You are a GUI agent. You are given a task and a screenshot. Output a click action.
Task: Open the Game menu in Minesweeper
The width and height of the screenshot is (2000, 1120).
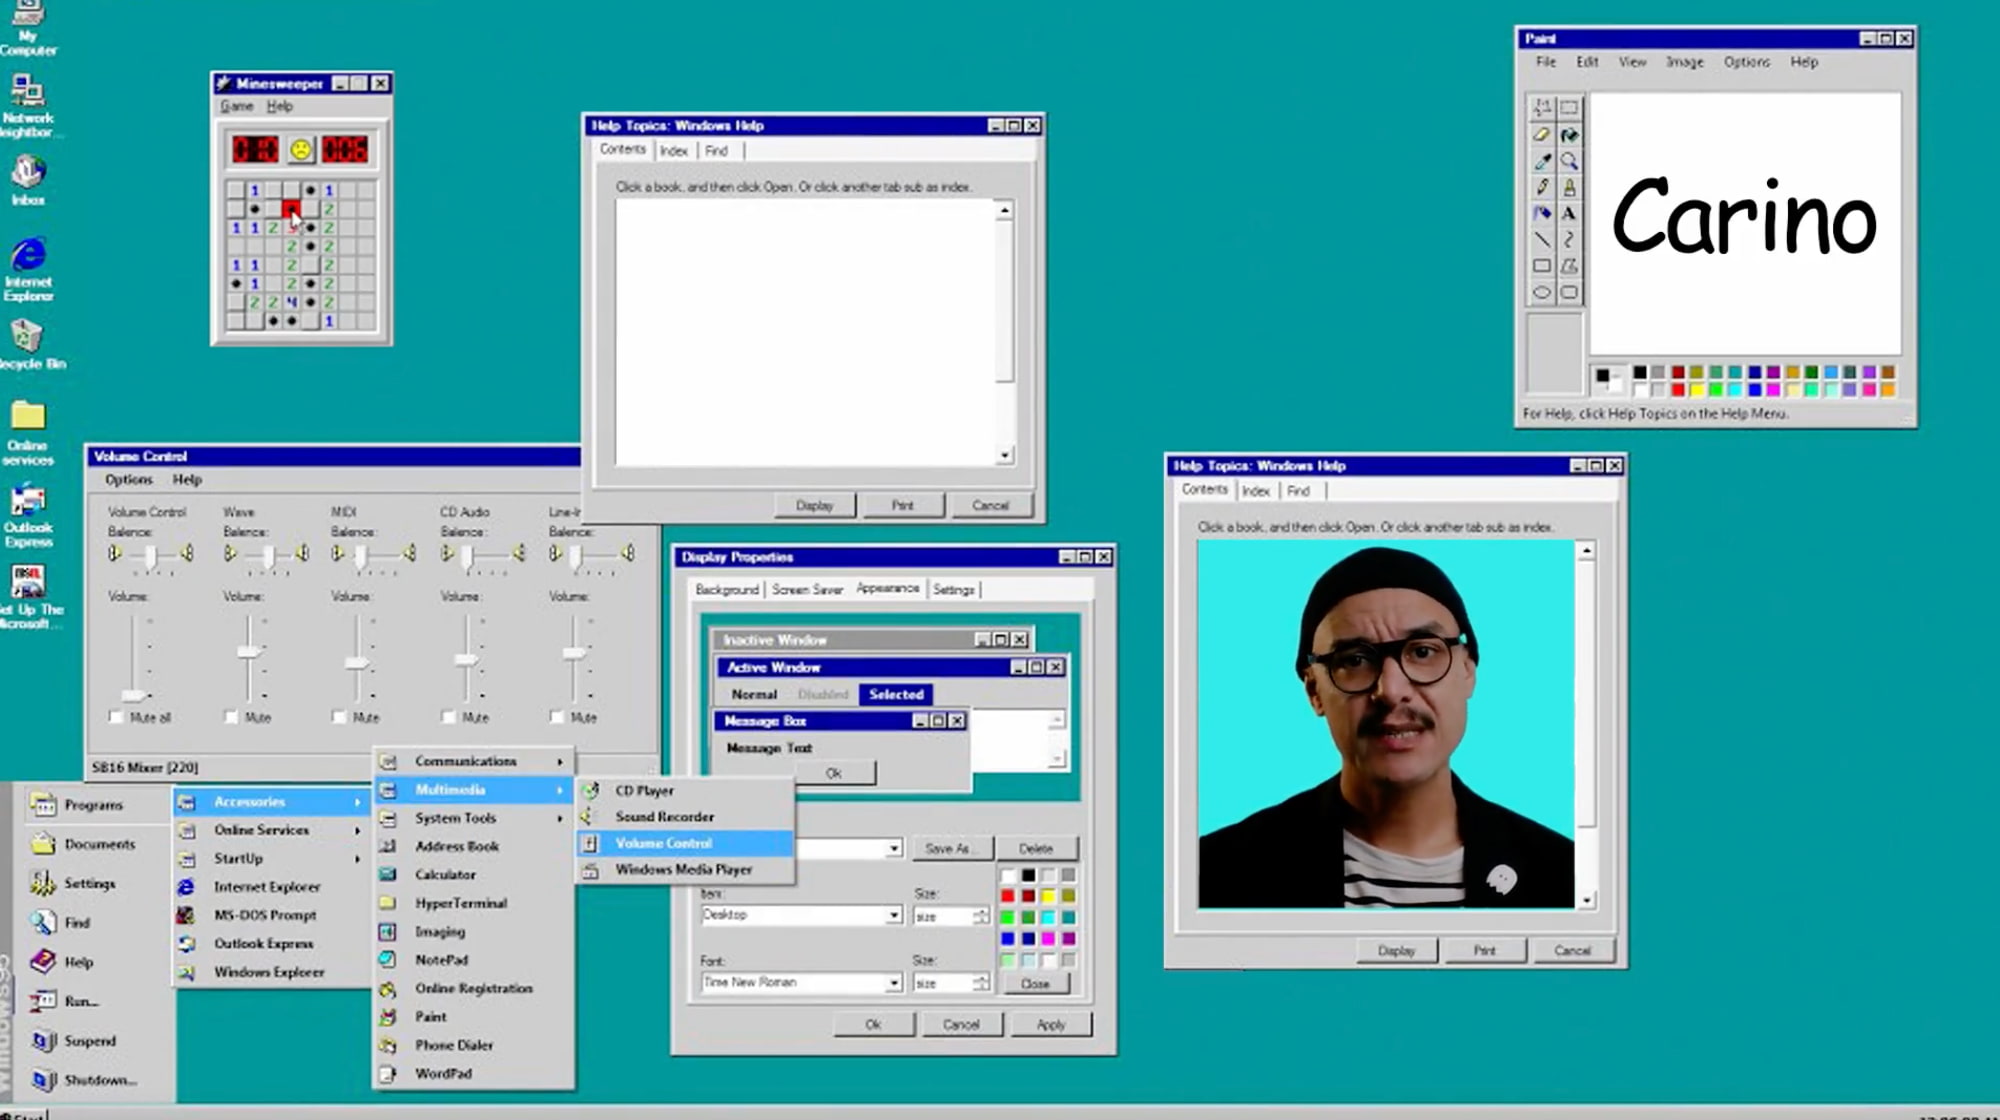point(237,106)
